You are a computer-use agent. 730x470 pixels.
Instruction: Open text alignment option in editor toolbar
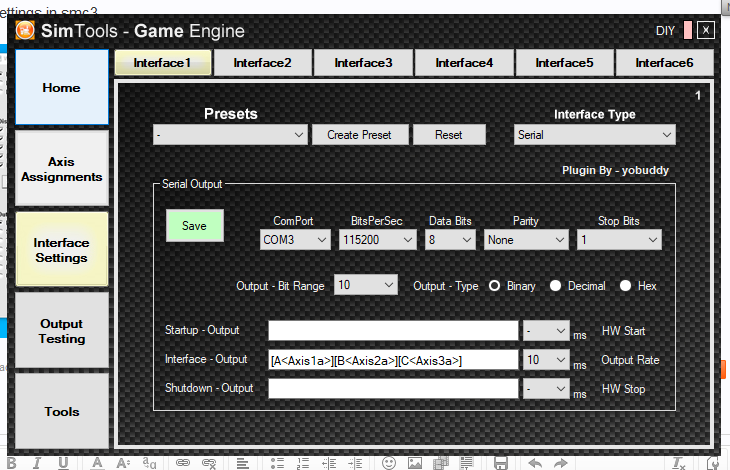coord(243,463)
